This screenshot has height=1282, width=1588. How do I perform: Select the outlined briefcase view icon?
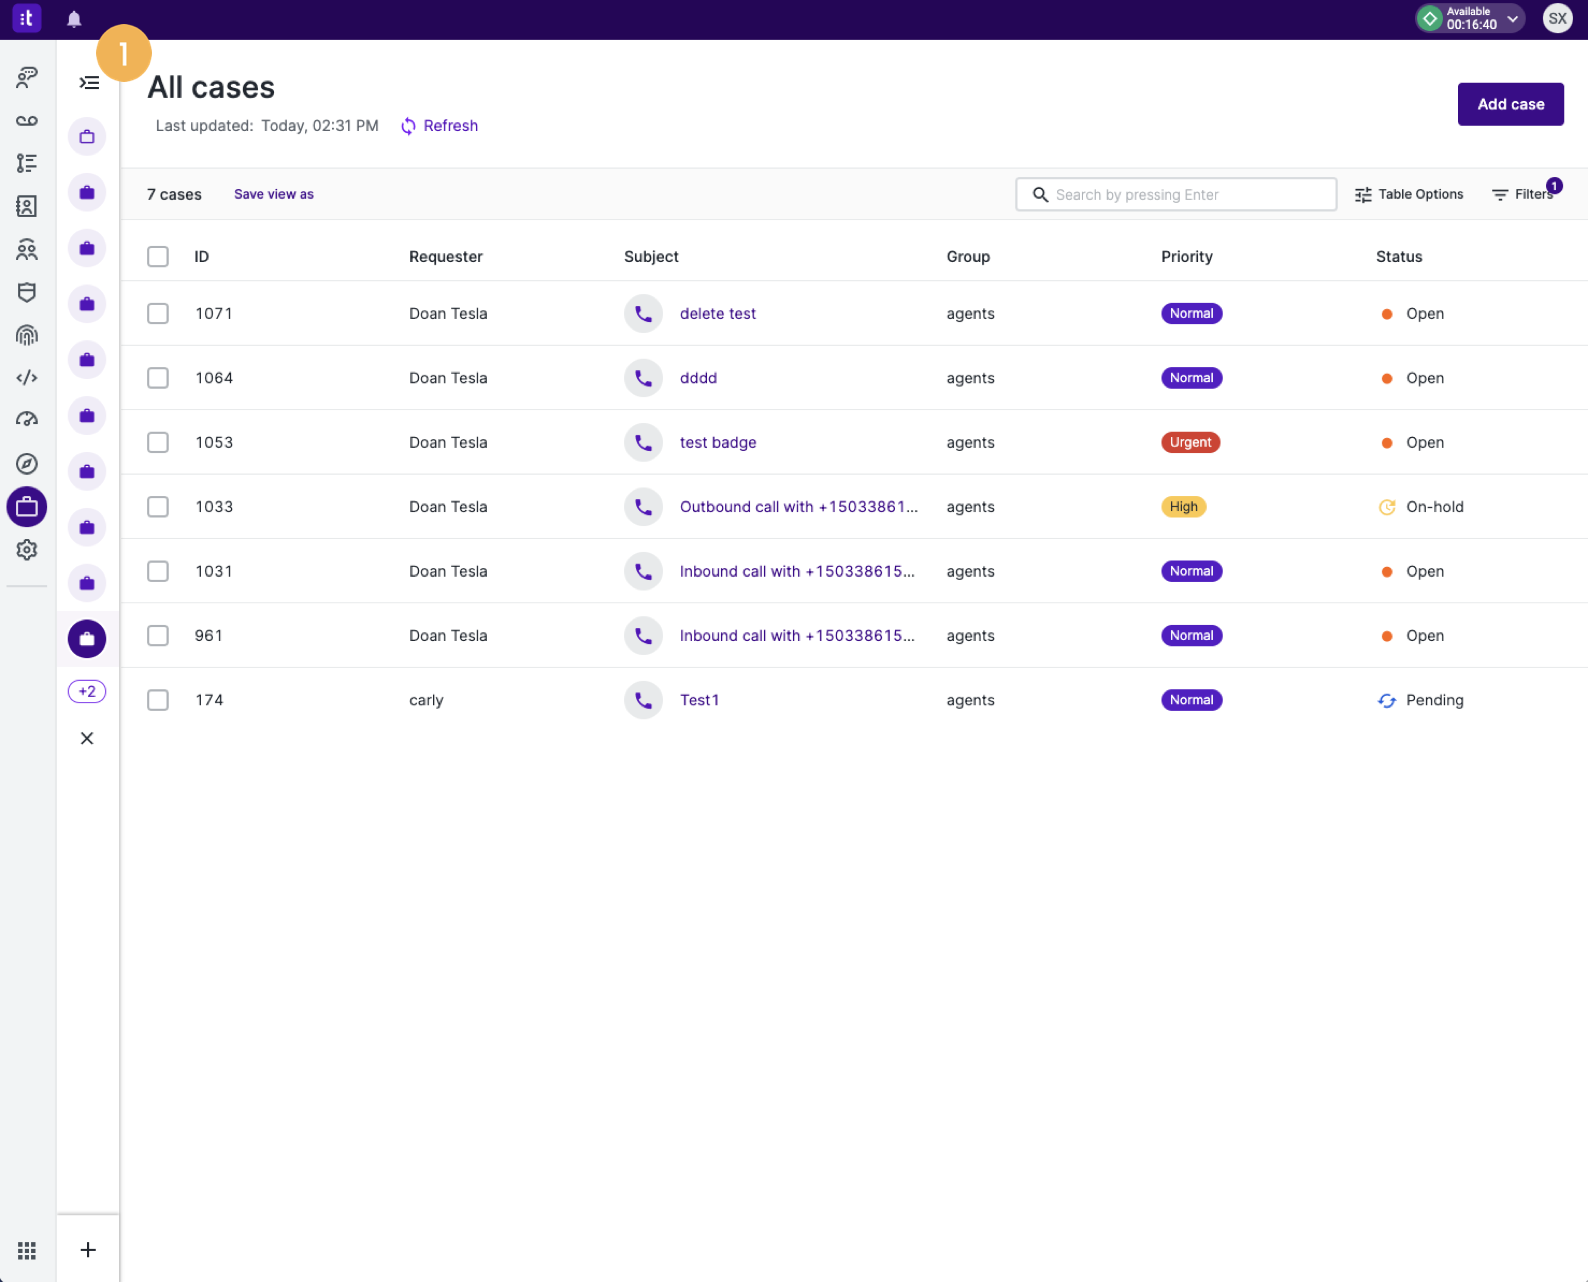click(x=87, y=136)
